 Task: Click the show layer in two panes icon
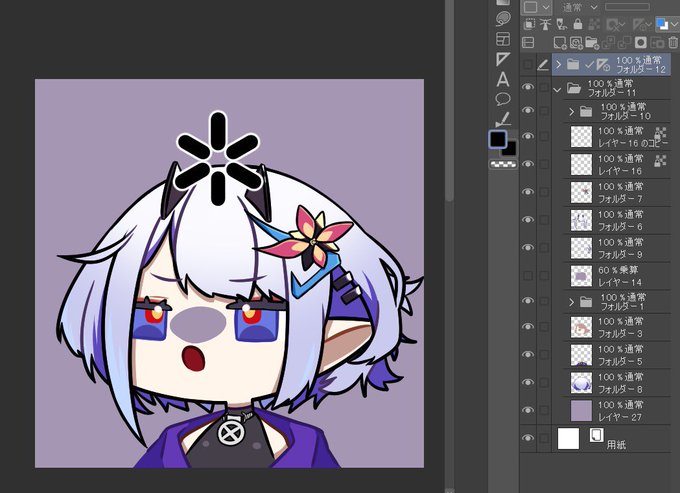click(528, 42)
